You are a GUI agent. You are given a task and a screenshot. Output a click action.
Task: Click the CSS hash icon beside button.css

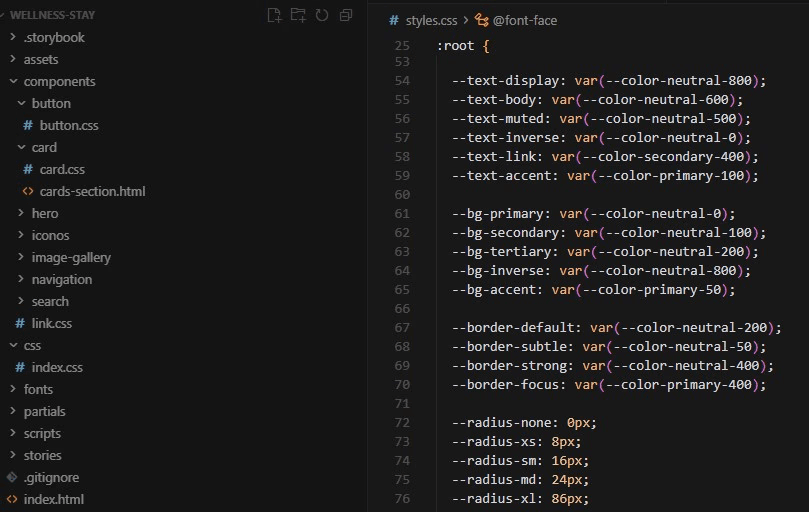pos(28,125)
